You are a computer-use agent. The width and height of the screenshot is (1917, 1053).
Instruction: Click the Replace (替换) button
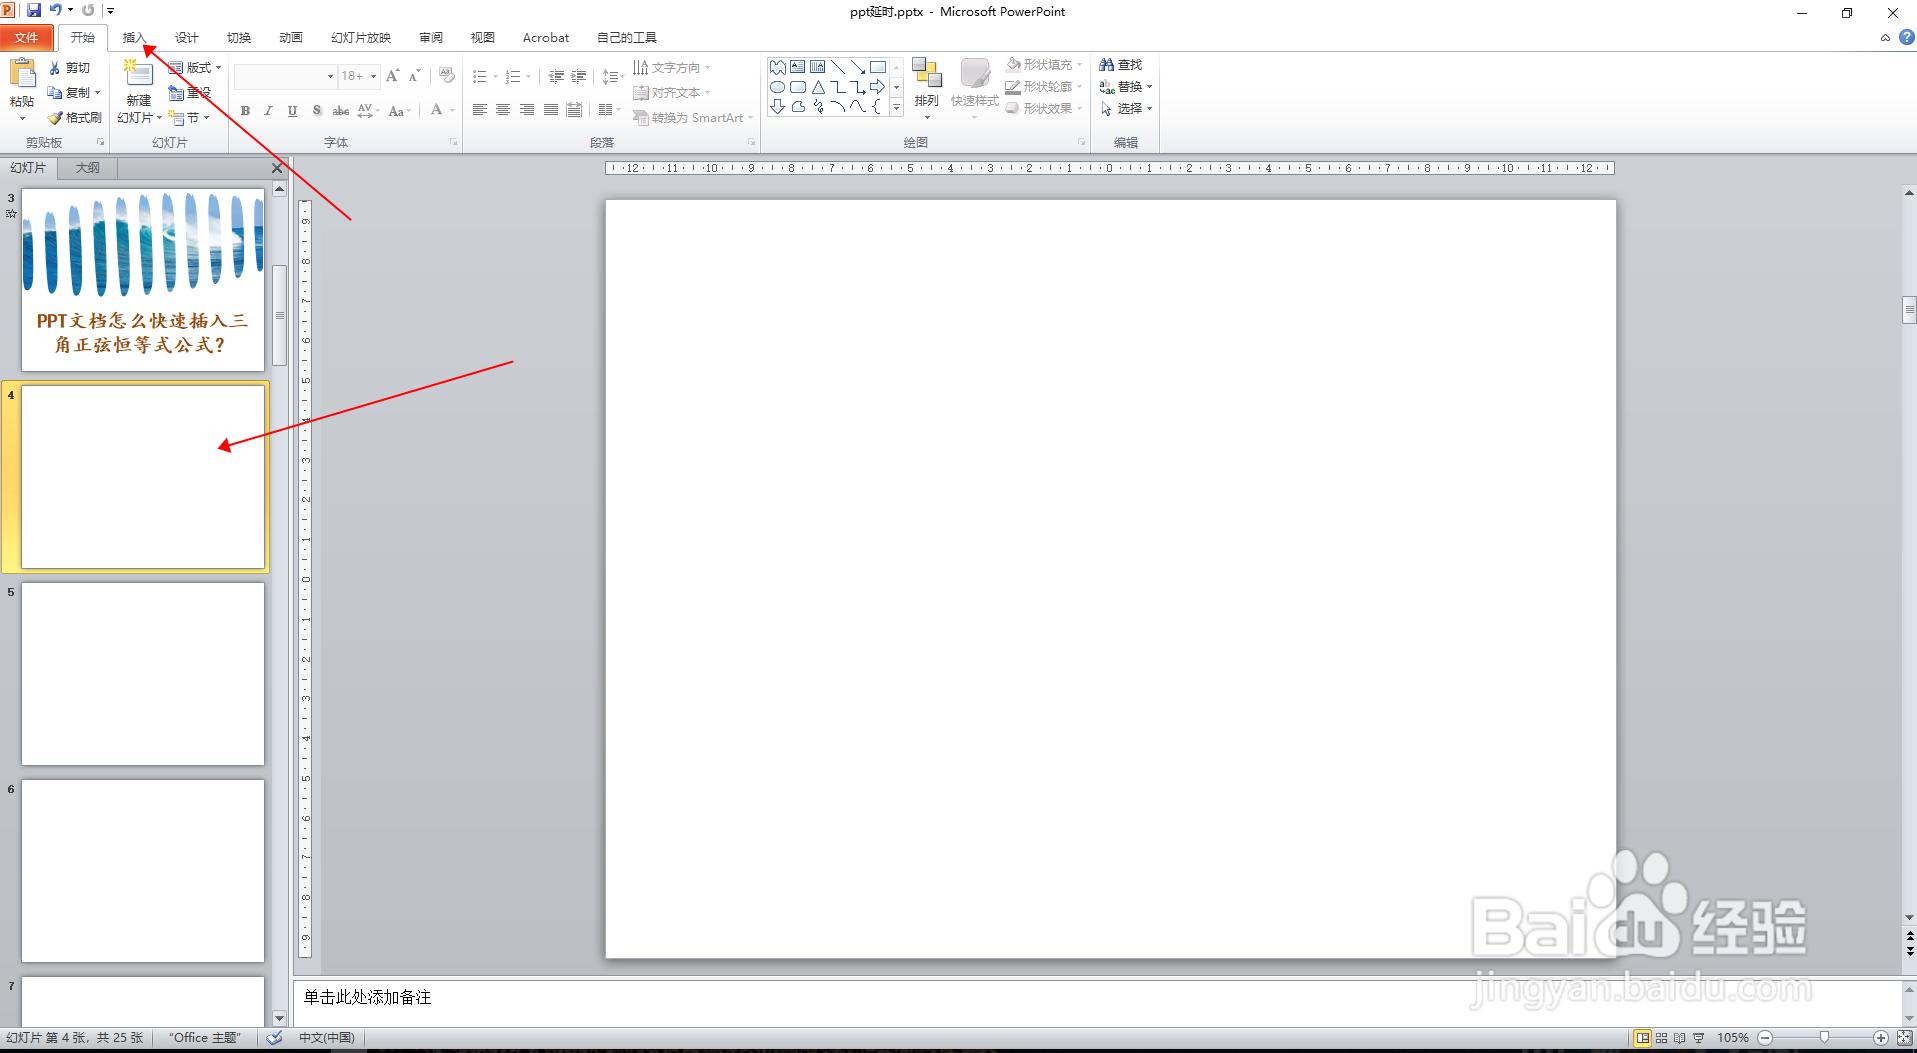(1126, 87)
